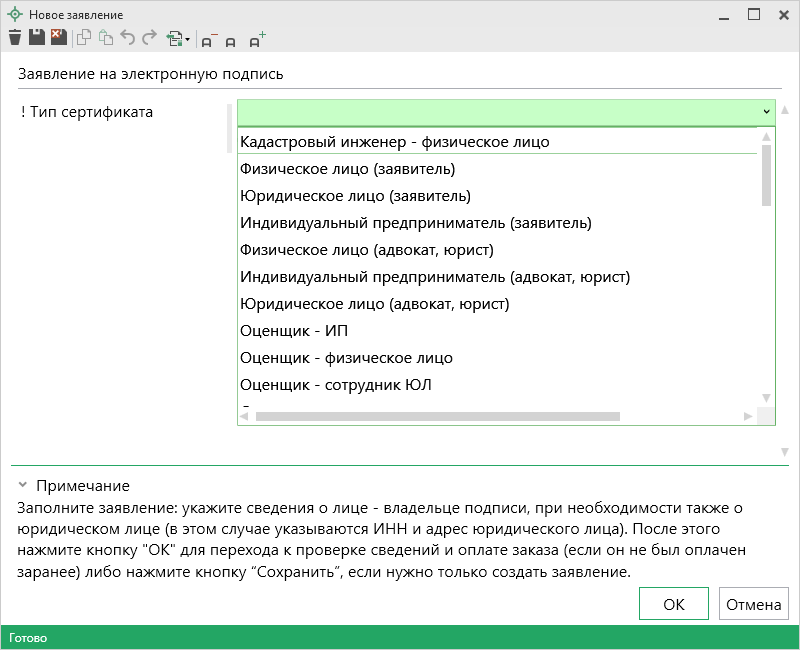Image resolution: width=800 pixels, height=650 pixels.
Task: Collapse the Тип сертификата dropdown list
Action: click(766, 112)
